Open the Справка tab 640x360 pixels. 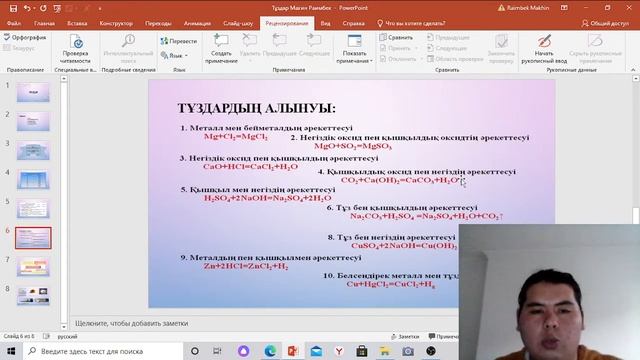353,23
